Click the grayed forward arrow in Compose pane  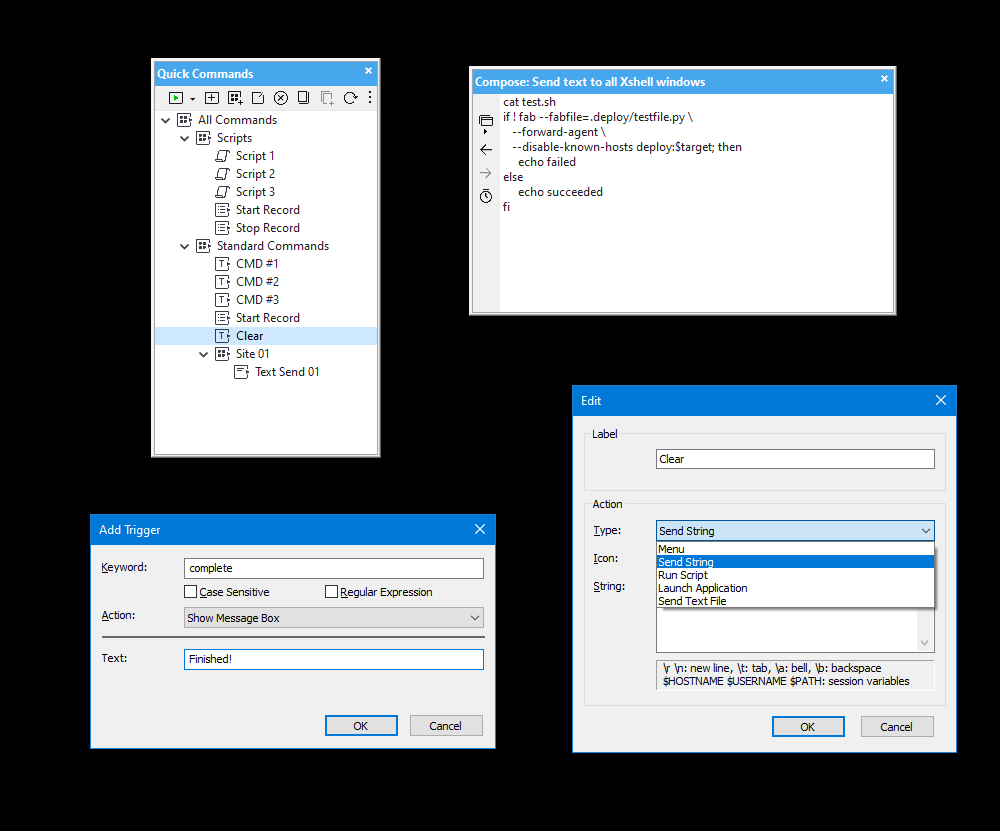click(x=486, y=173)
